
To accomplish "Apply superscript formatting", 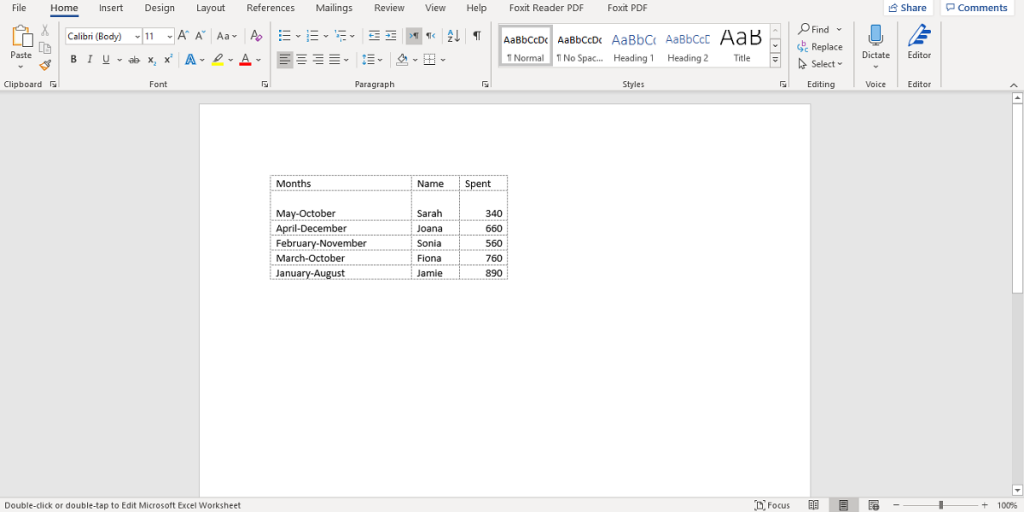I will 168,59.
